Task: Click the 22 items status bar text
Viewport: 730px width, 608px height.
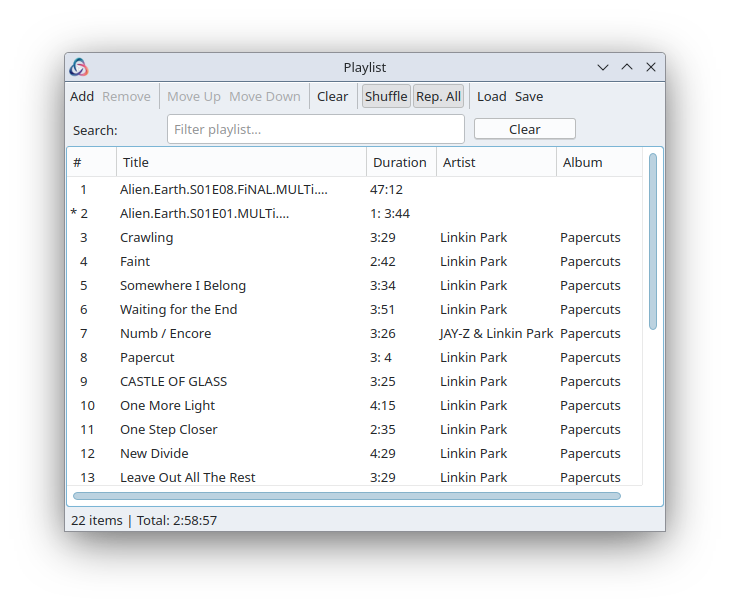Action: (x=97, y=520)
